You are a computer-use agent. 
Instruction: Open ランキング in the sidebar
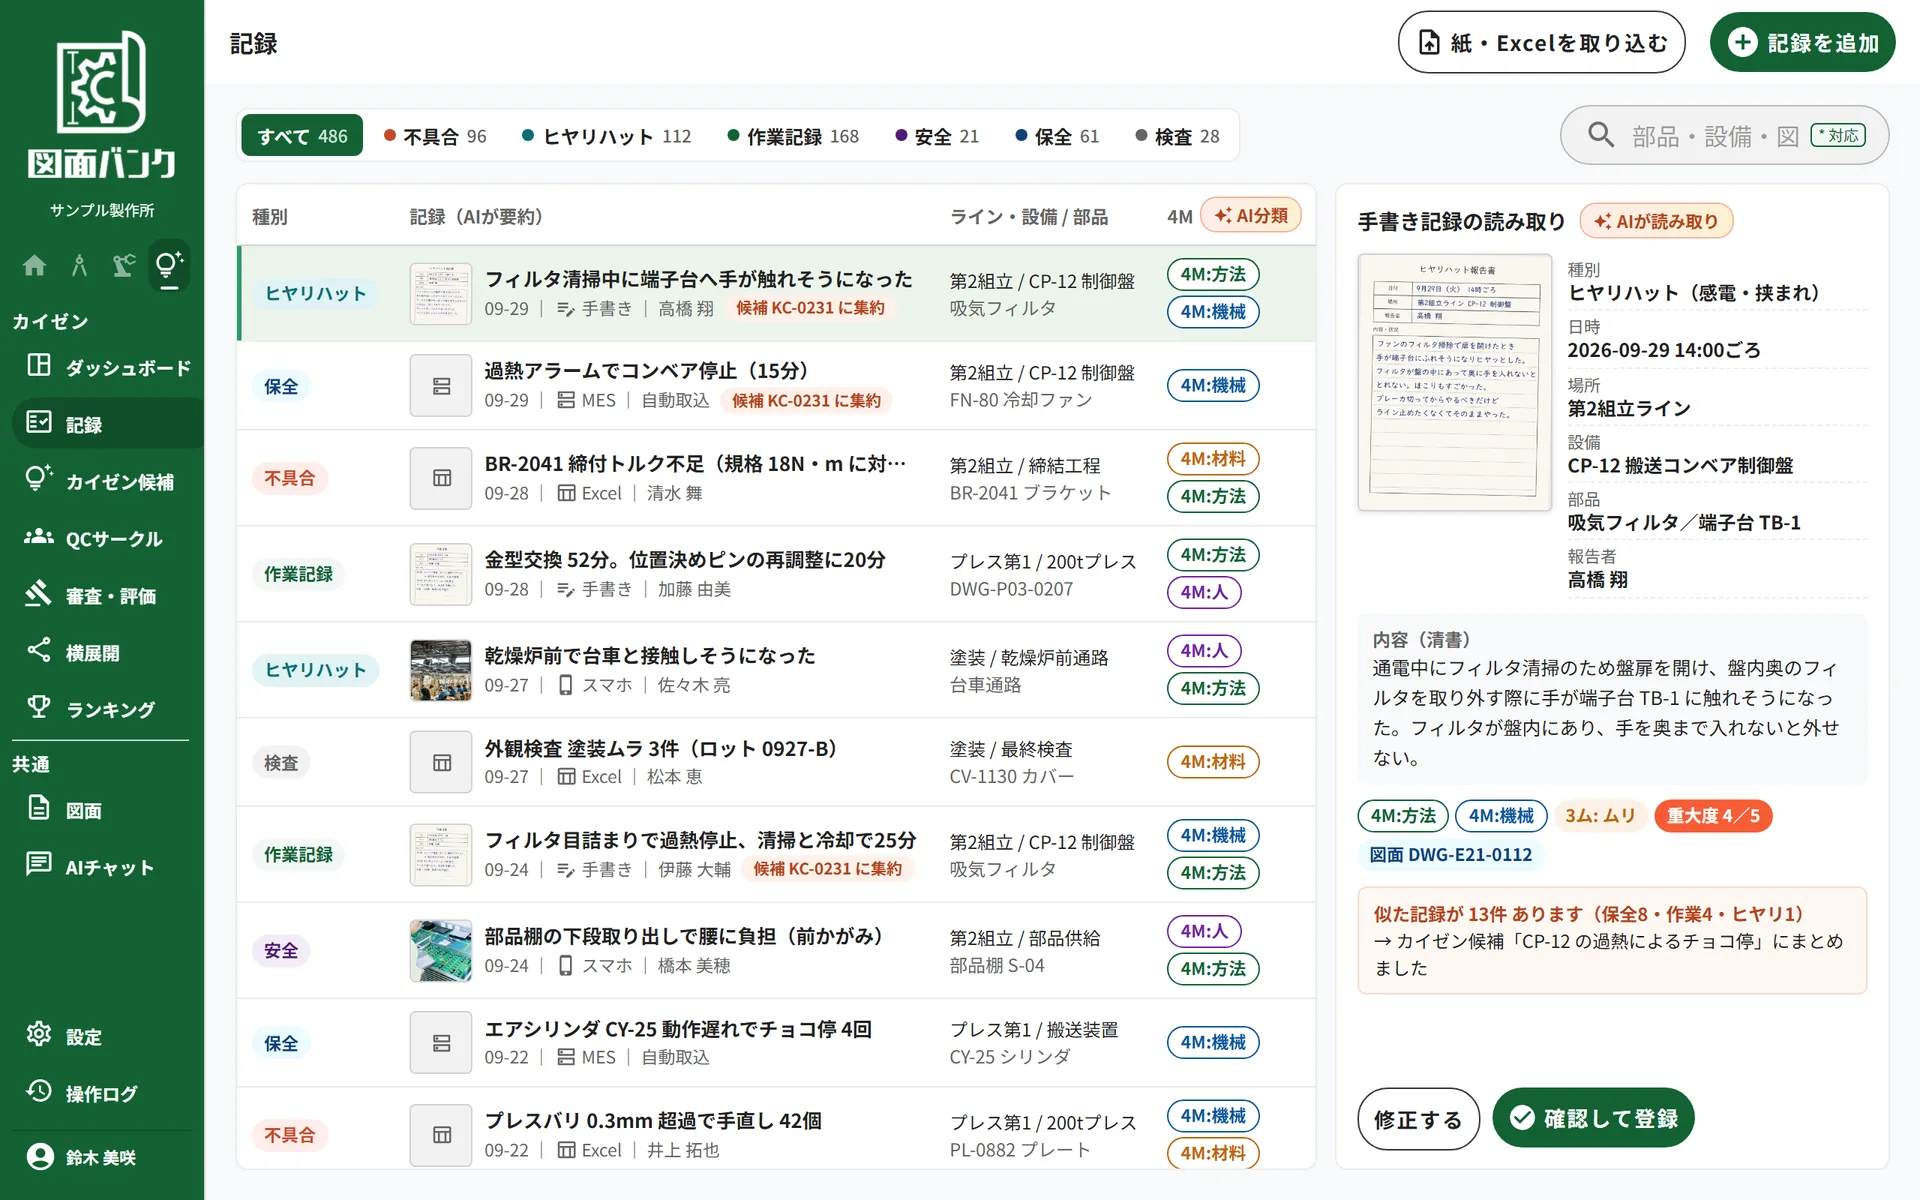[x=107, y=709]
